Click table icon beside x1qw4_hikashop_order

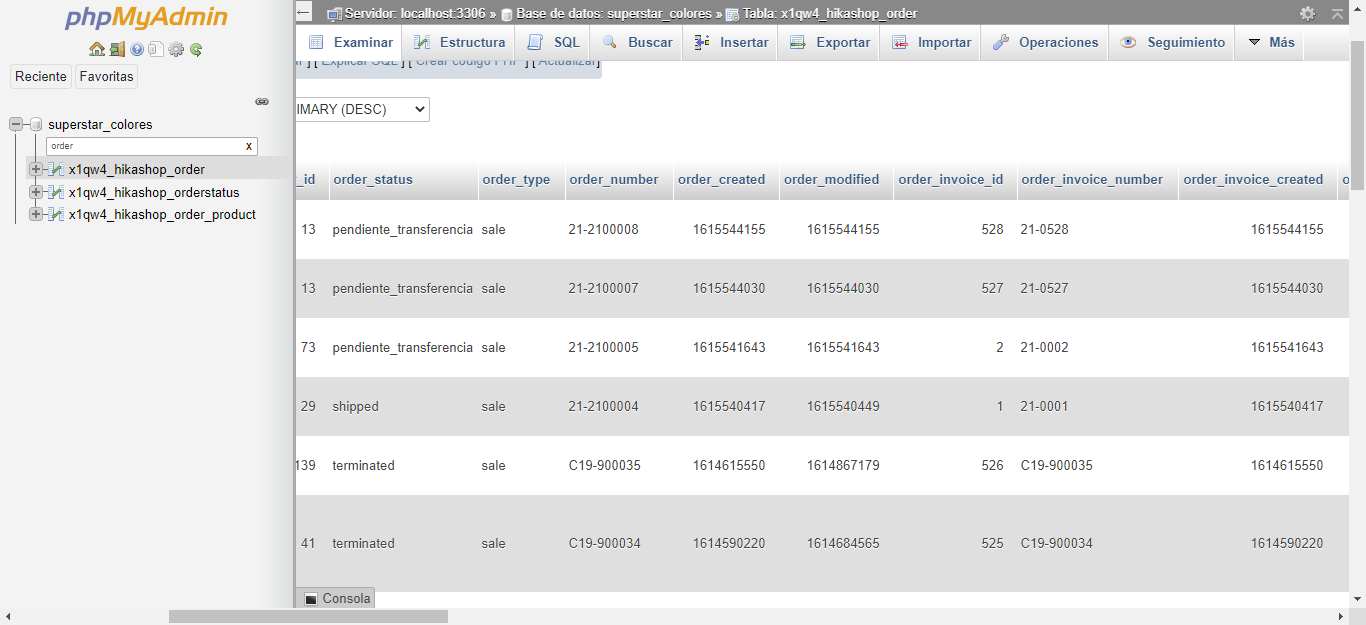click(x=57, y=169)
